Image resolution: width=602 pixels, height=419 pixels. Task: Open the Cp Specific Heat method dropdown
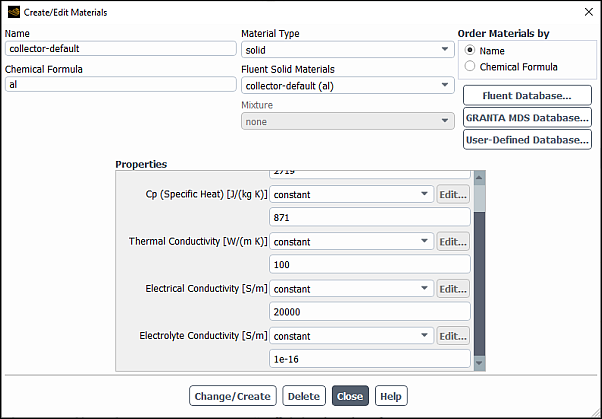point(350,194)
